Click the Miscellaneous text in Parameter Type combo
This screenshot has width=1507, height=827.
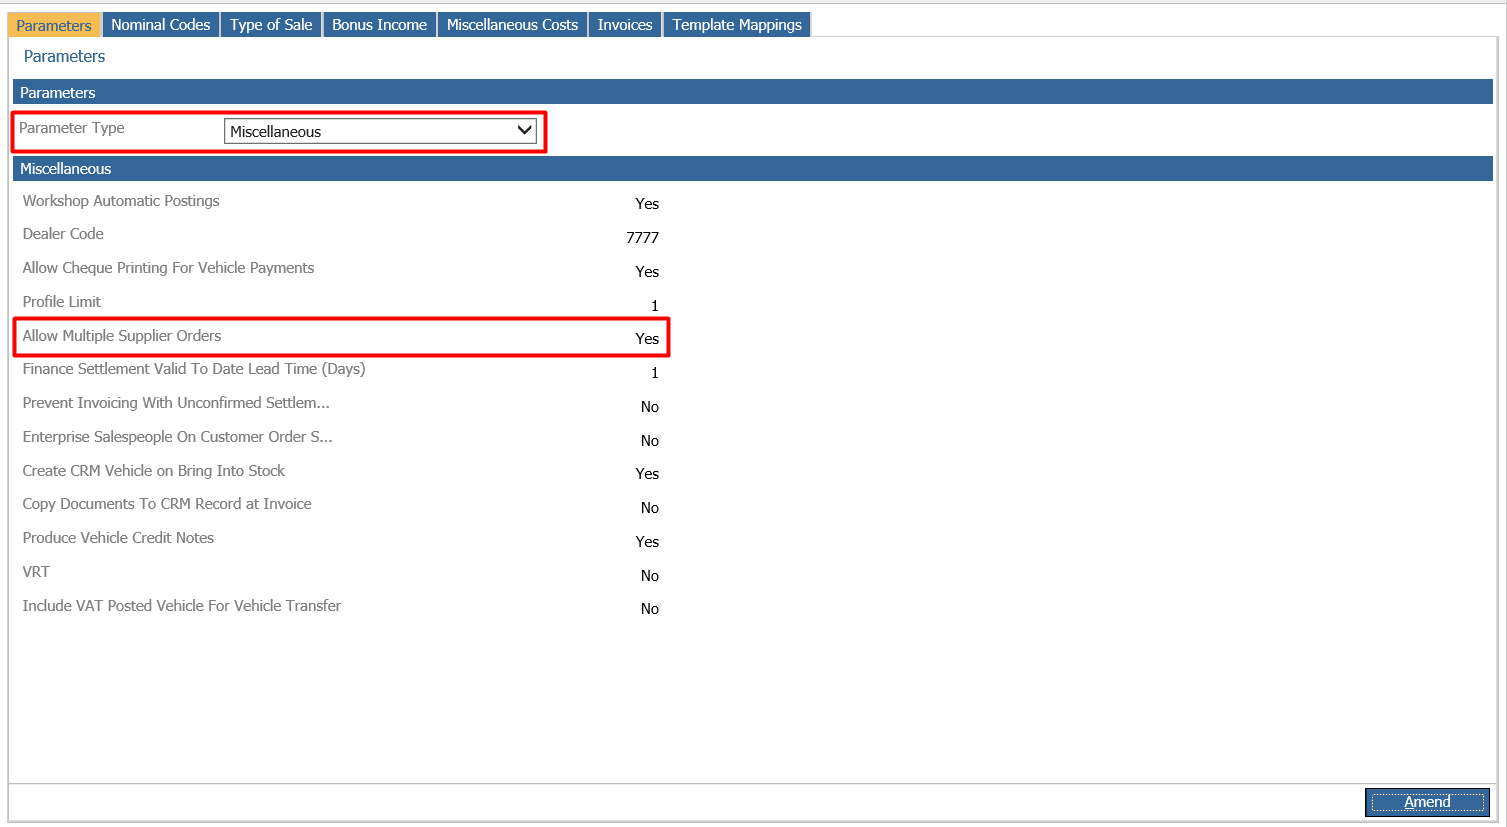pos(276,132)
